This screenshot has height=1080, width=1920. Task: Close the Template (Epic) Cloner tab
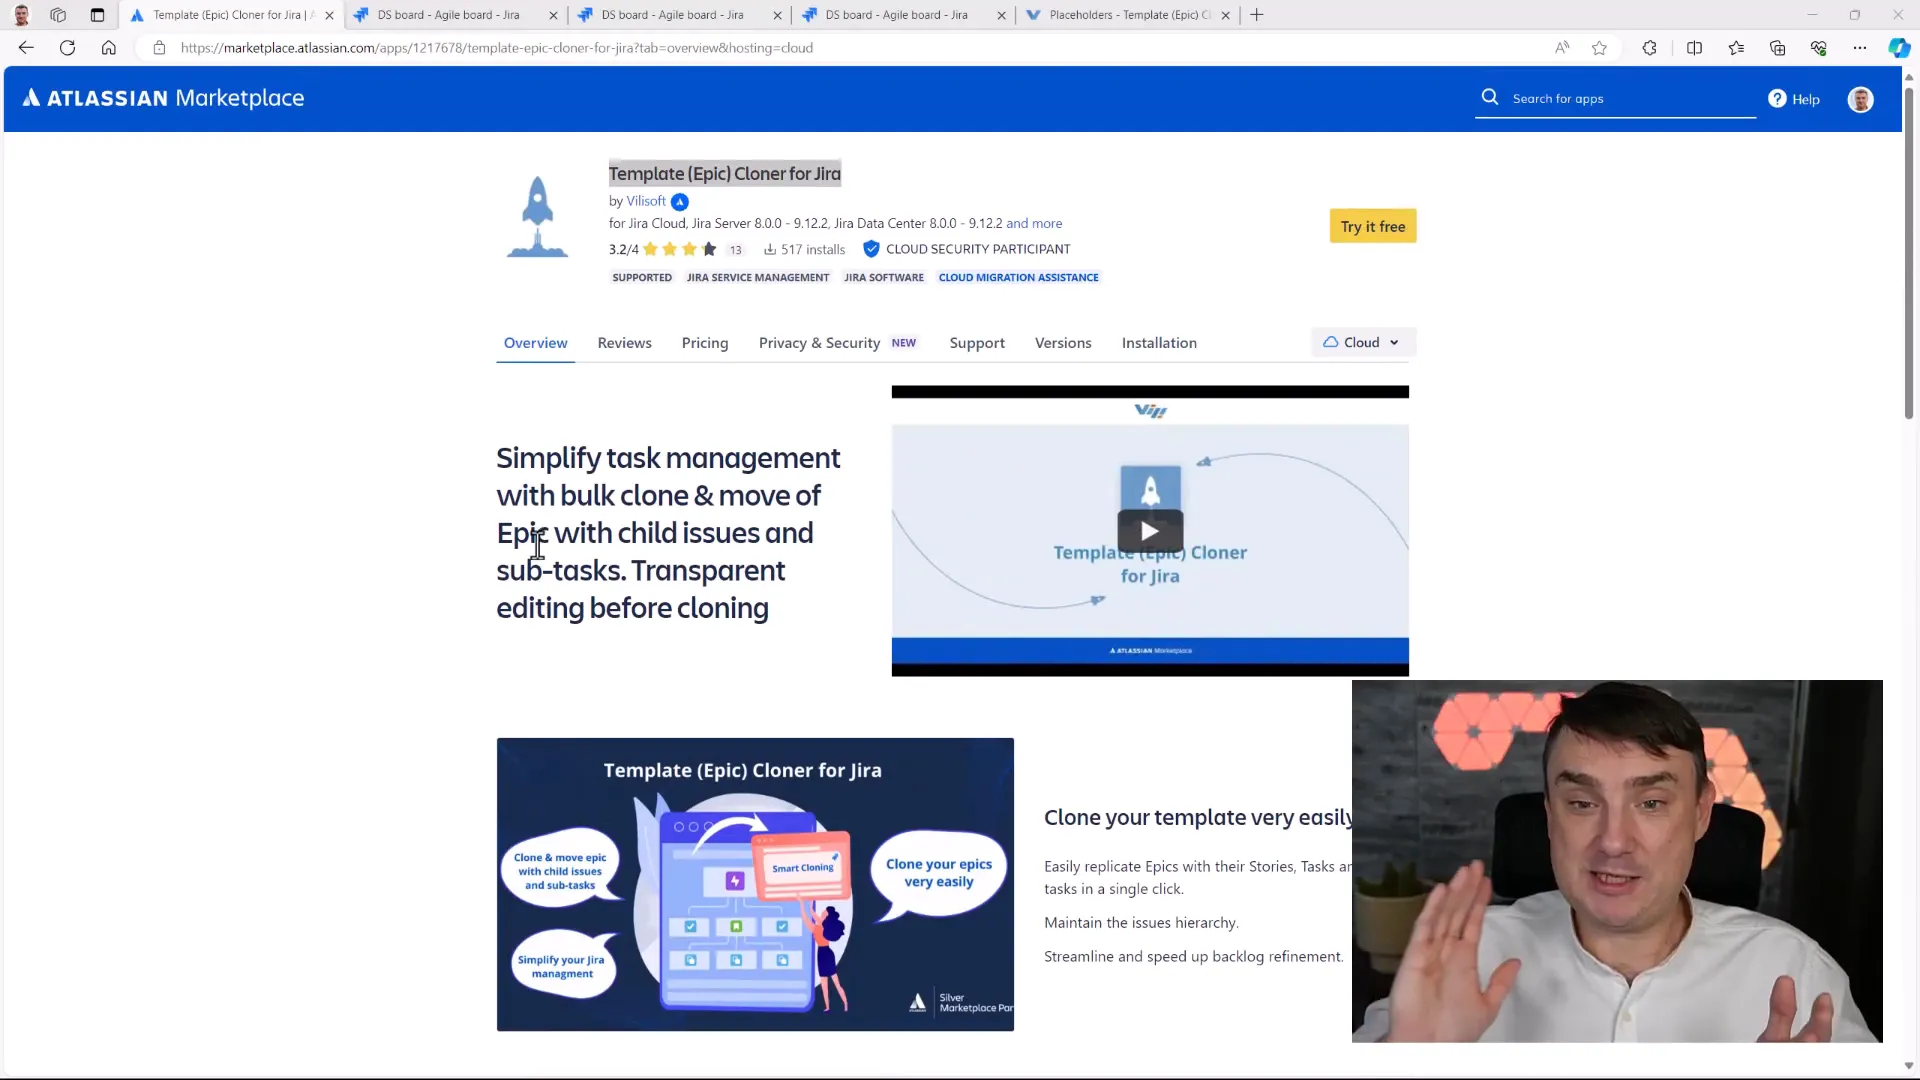(329, 15)
